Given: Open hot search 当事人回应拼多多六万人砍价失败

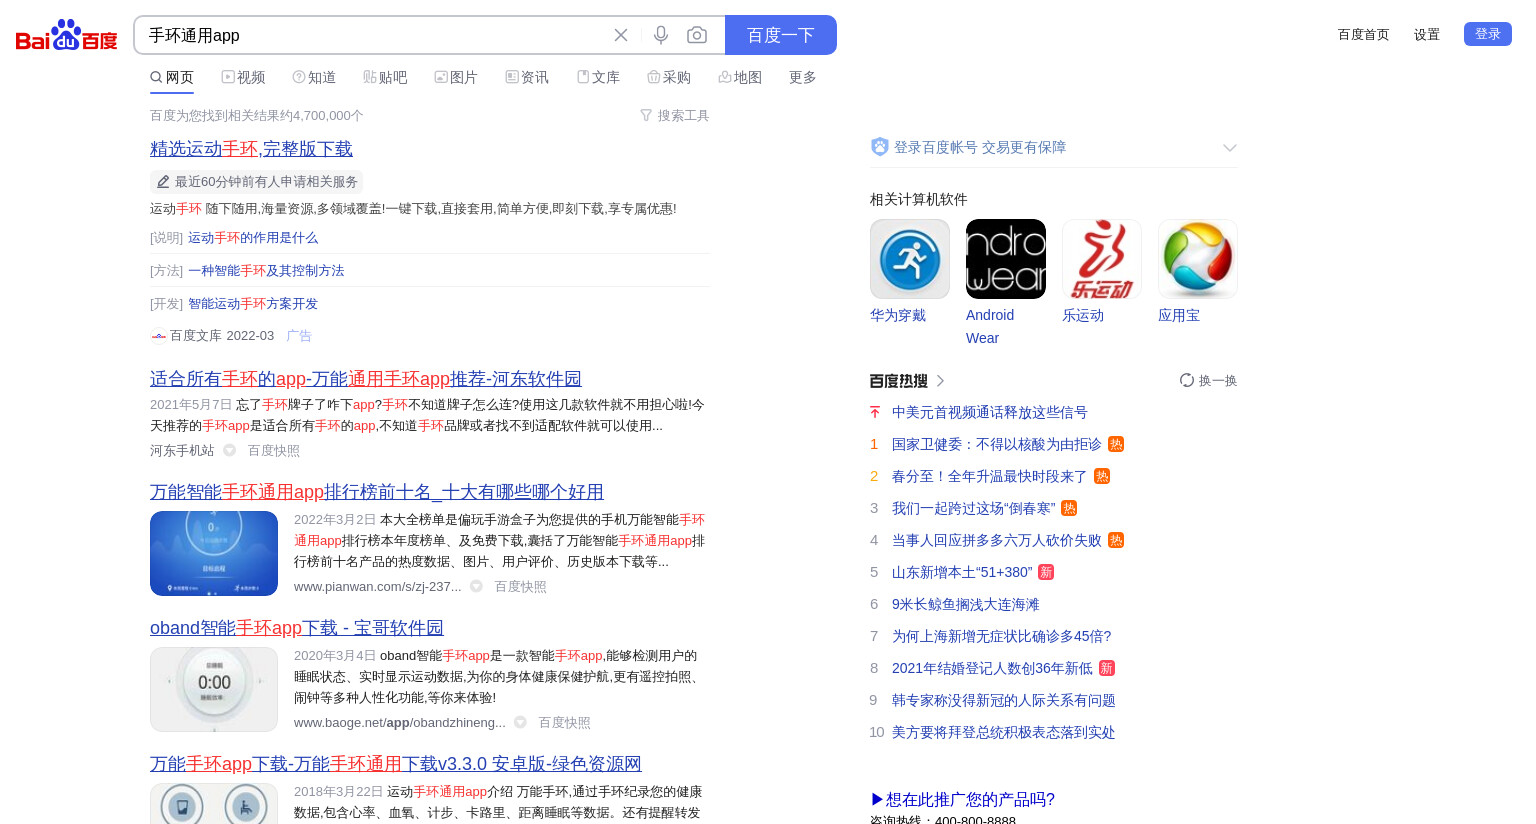Looking at the screenshot, I should 997,540.
